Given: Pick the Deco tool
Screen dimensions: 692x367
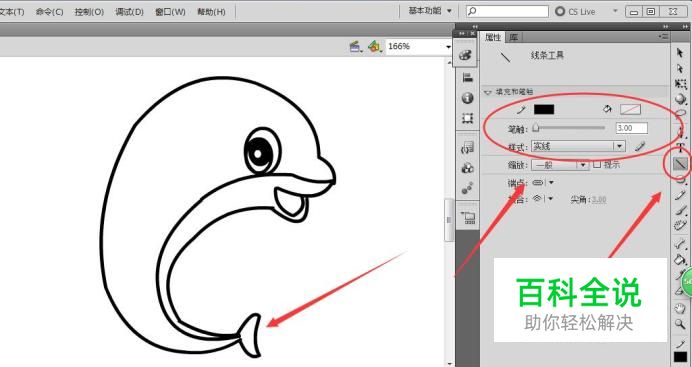Looking at the screenshot, I should tap(680, 226).
